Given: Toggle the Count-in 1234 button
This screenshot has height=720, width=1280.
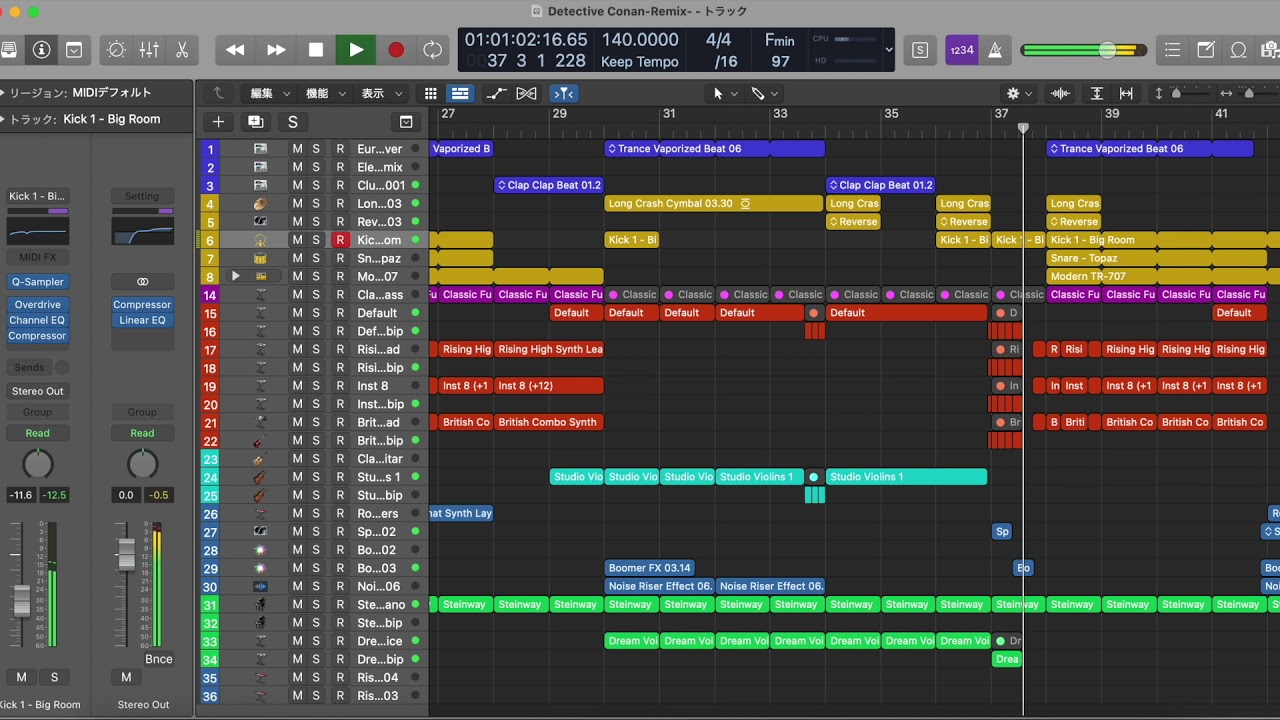Looking at the screenshot, I should click(x=961, y=50).
